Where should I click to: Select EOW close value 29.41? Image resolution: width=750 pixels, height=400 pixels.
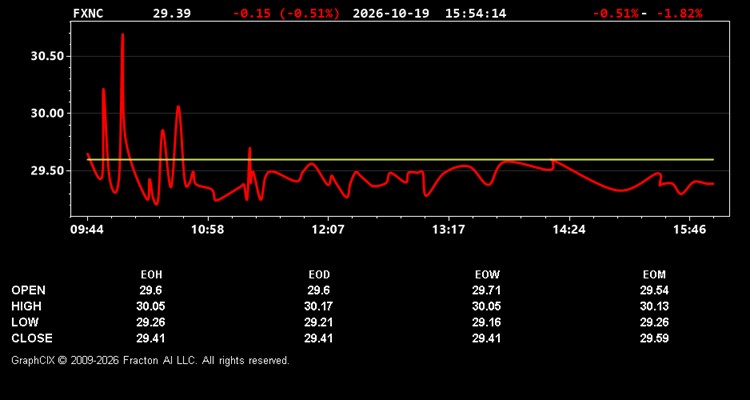486,338
